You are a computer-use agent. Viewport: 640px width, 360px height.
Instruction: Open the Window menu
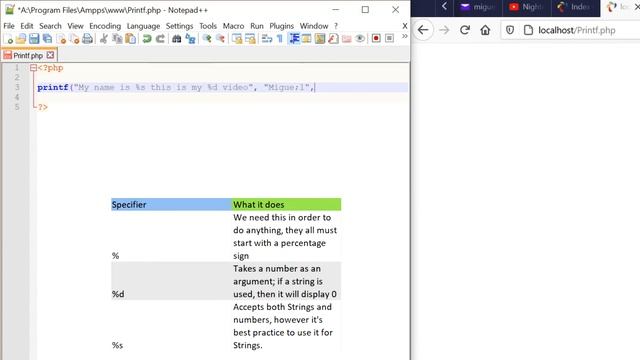coord(313,26)
